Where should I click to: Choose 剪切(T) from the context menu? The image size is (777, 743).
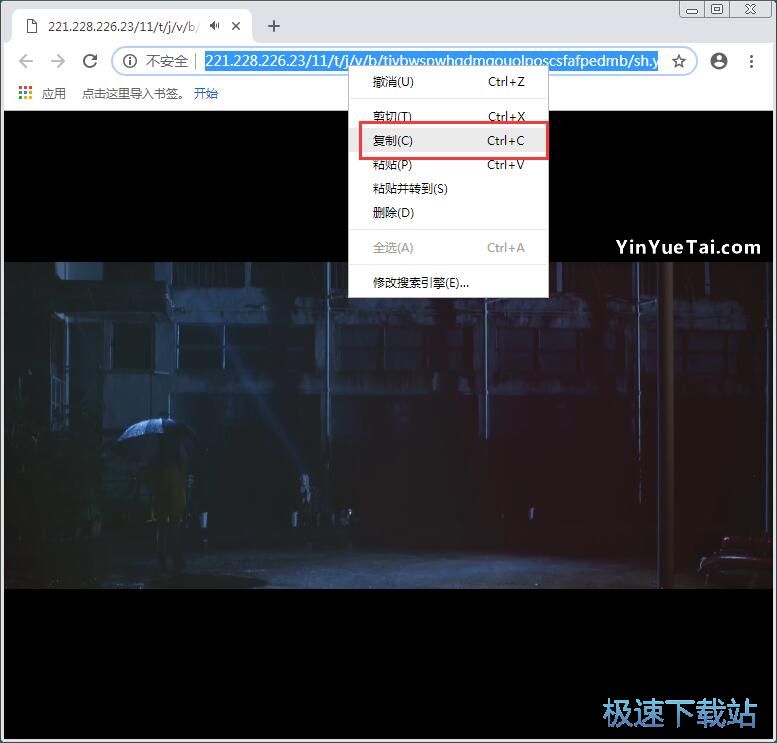point(448,116)
